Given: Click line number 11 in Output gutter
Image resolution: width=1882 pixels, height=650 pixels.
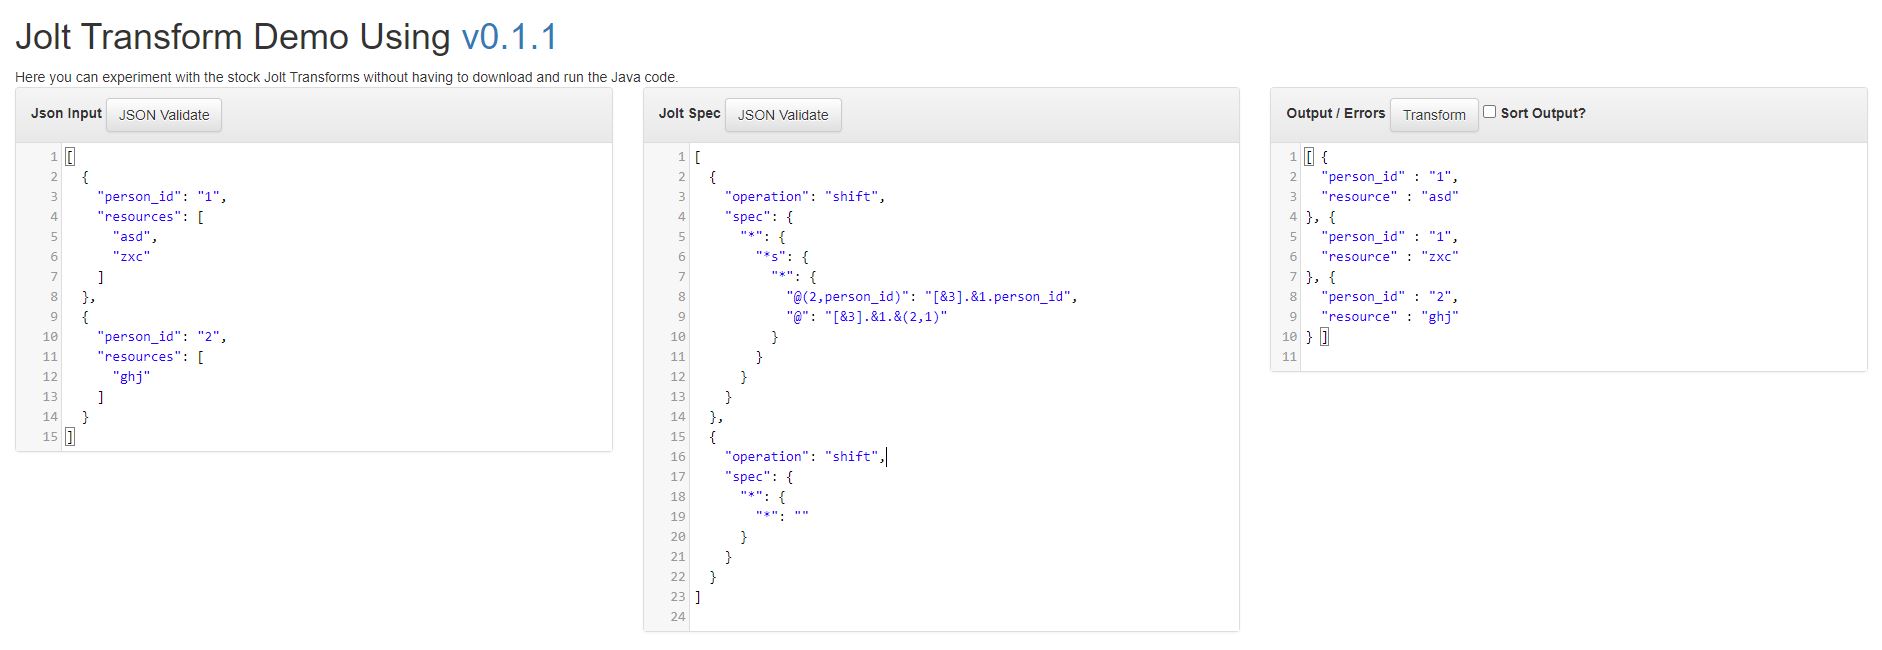Looking at the screenshot, I should [1289, 357].
